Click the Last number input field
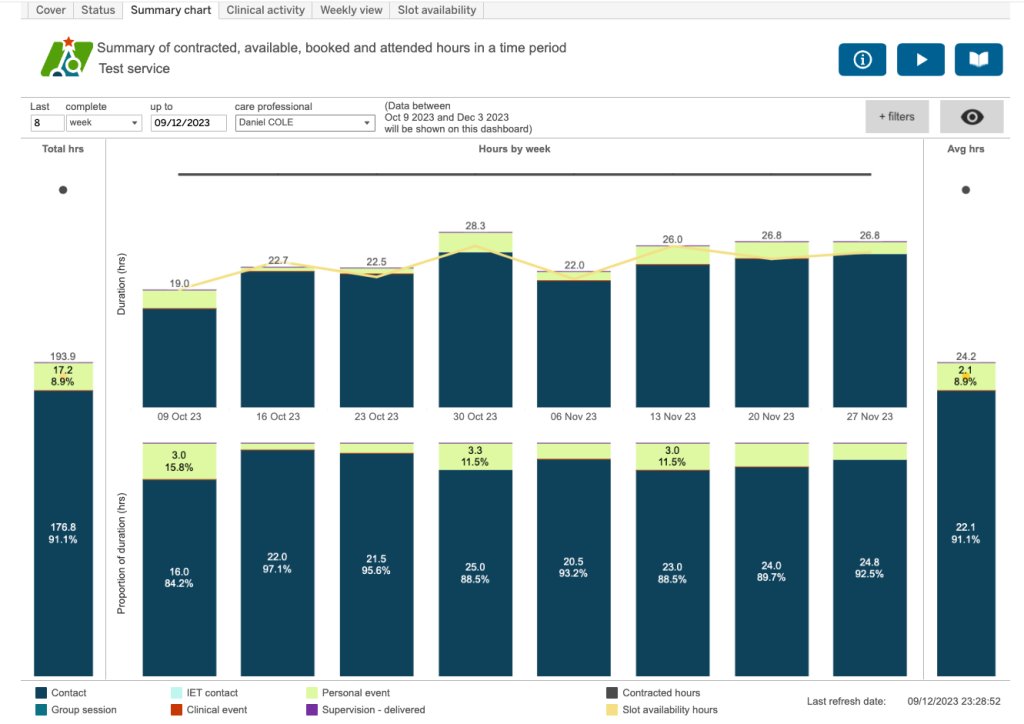This screenshot has height=724, width=1024. tap(47, 123)
